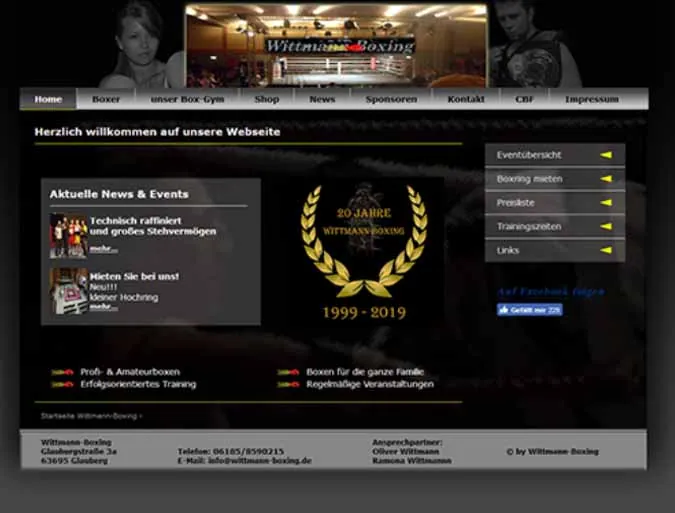
Task: Click glove icon beside Regelmäßige Veranstaltungen
Action: [288, 384]
